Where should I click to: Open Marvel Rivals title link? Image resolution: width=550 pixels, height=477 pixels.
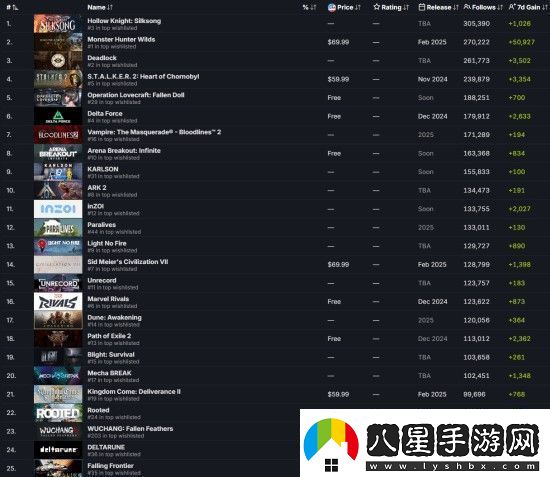point(108,299)
